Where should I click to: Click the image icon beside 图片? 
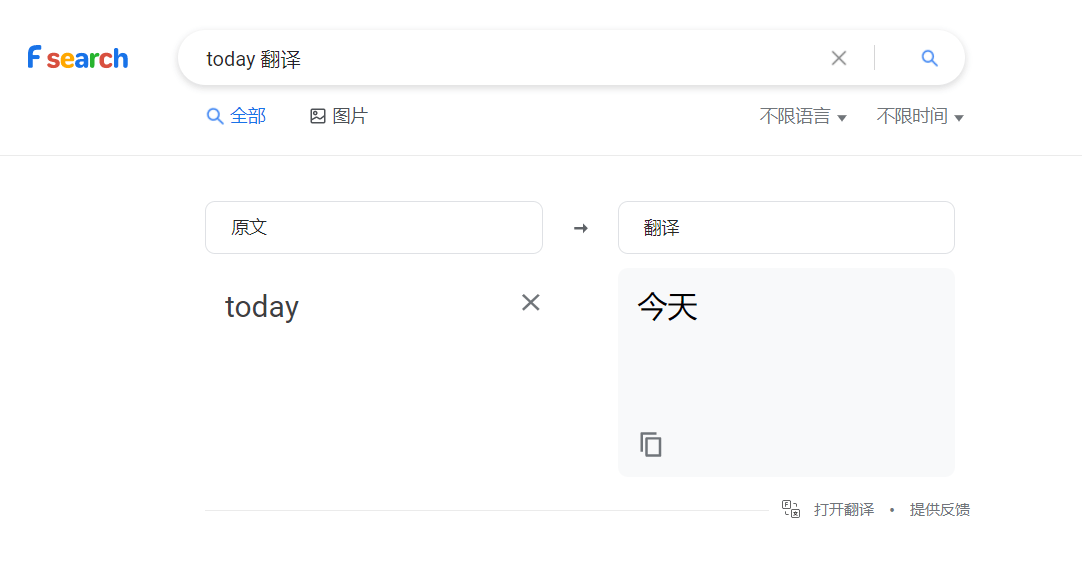317,116
